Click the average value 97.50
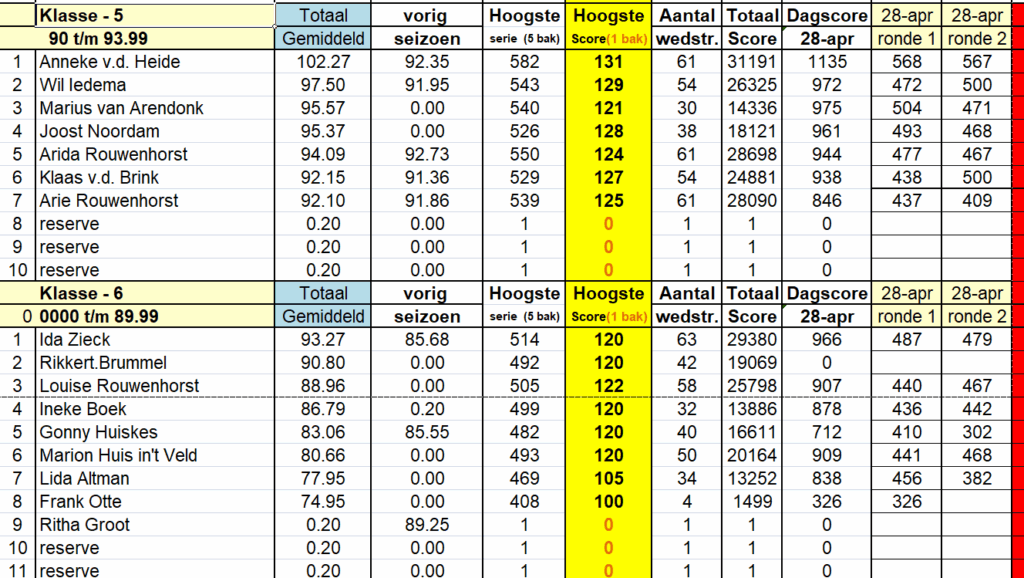The width and height of the screenshot is (1024, 578). point(323,85)
